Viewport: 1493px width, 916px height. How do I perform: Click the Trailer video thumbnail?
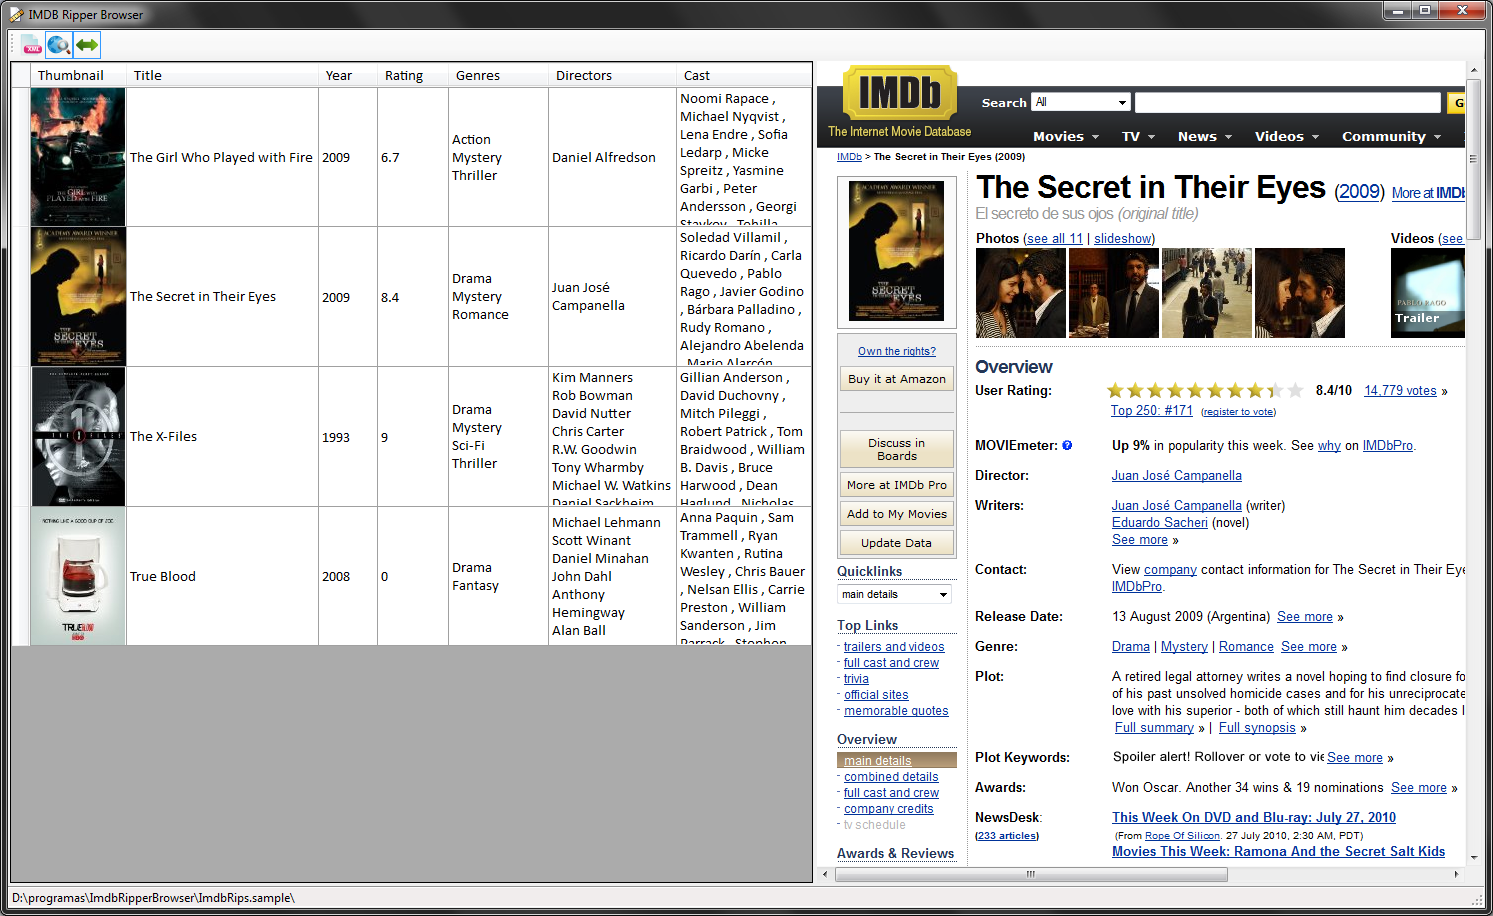point(1427,293)
